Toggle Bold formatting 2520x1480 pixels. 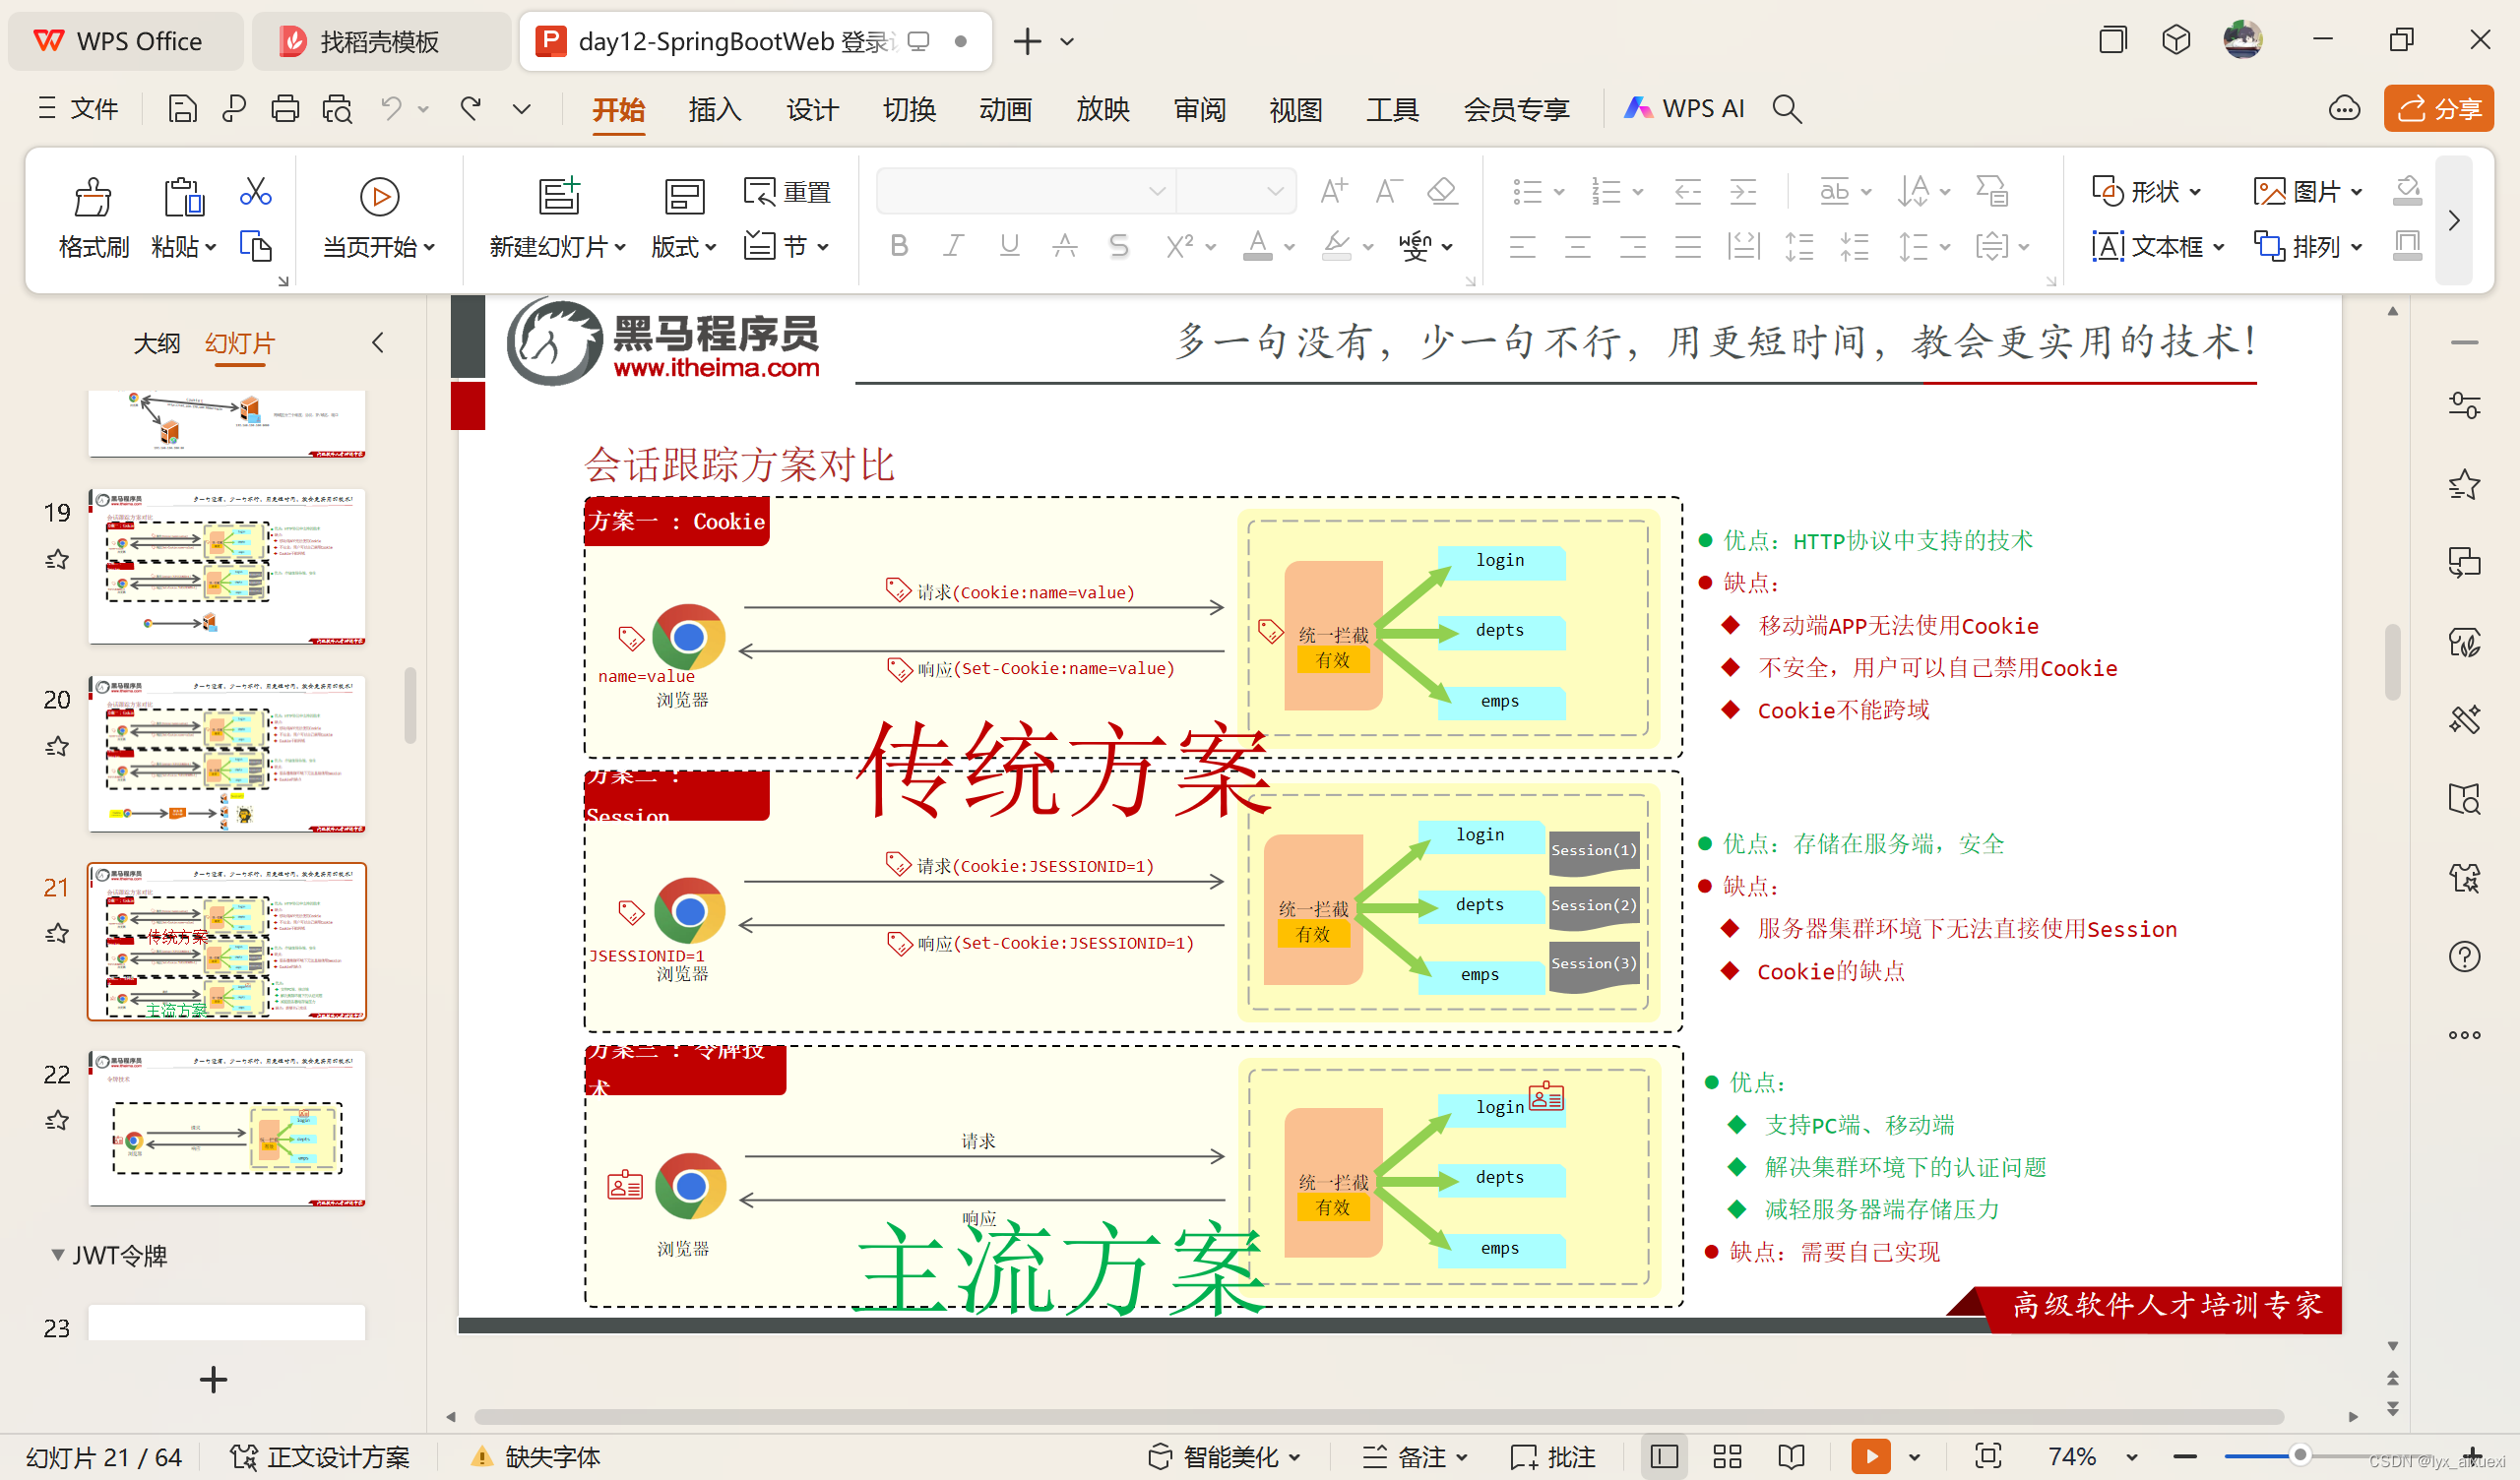tap(898, 245)
